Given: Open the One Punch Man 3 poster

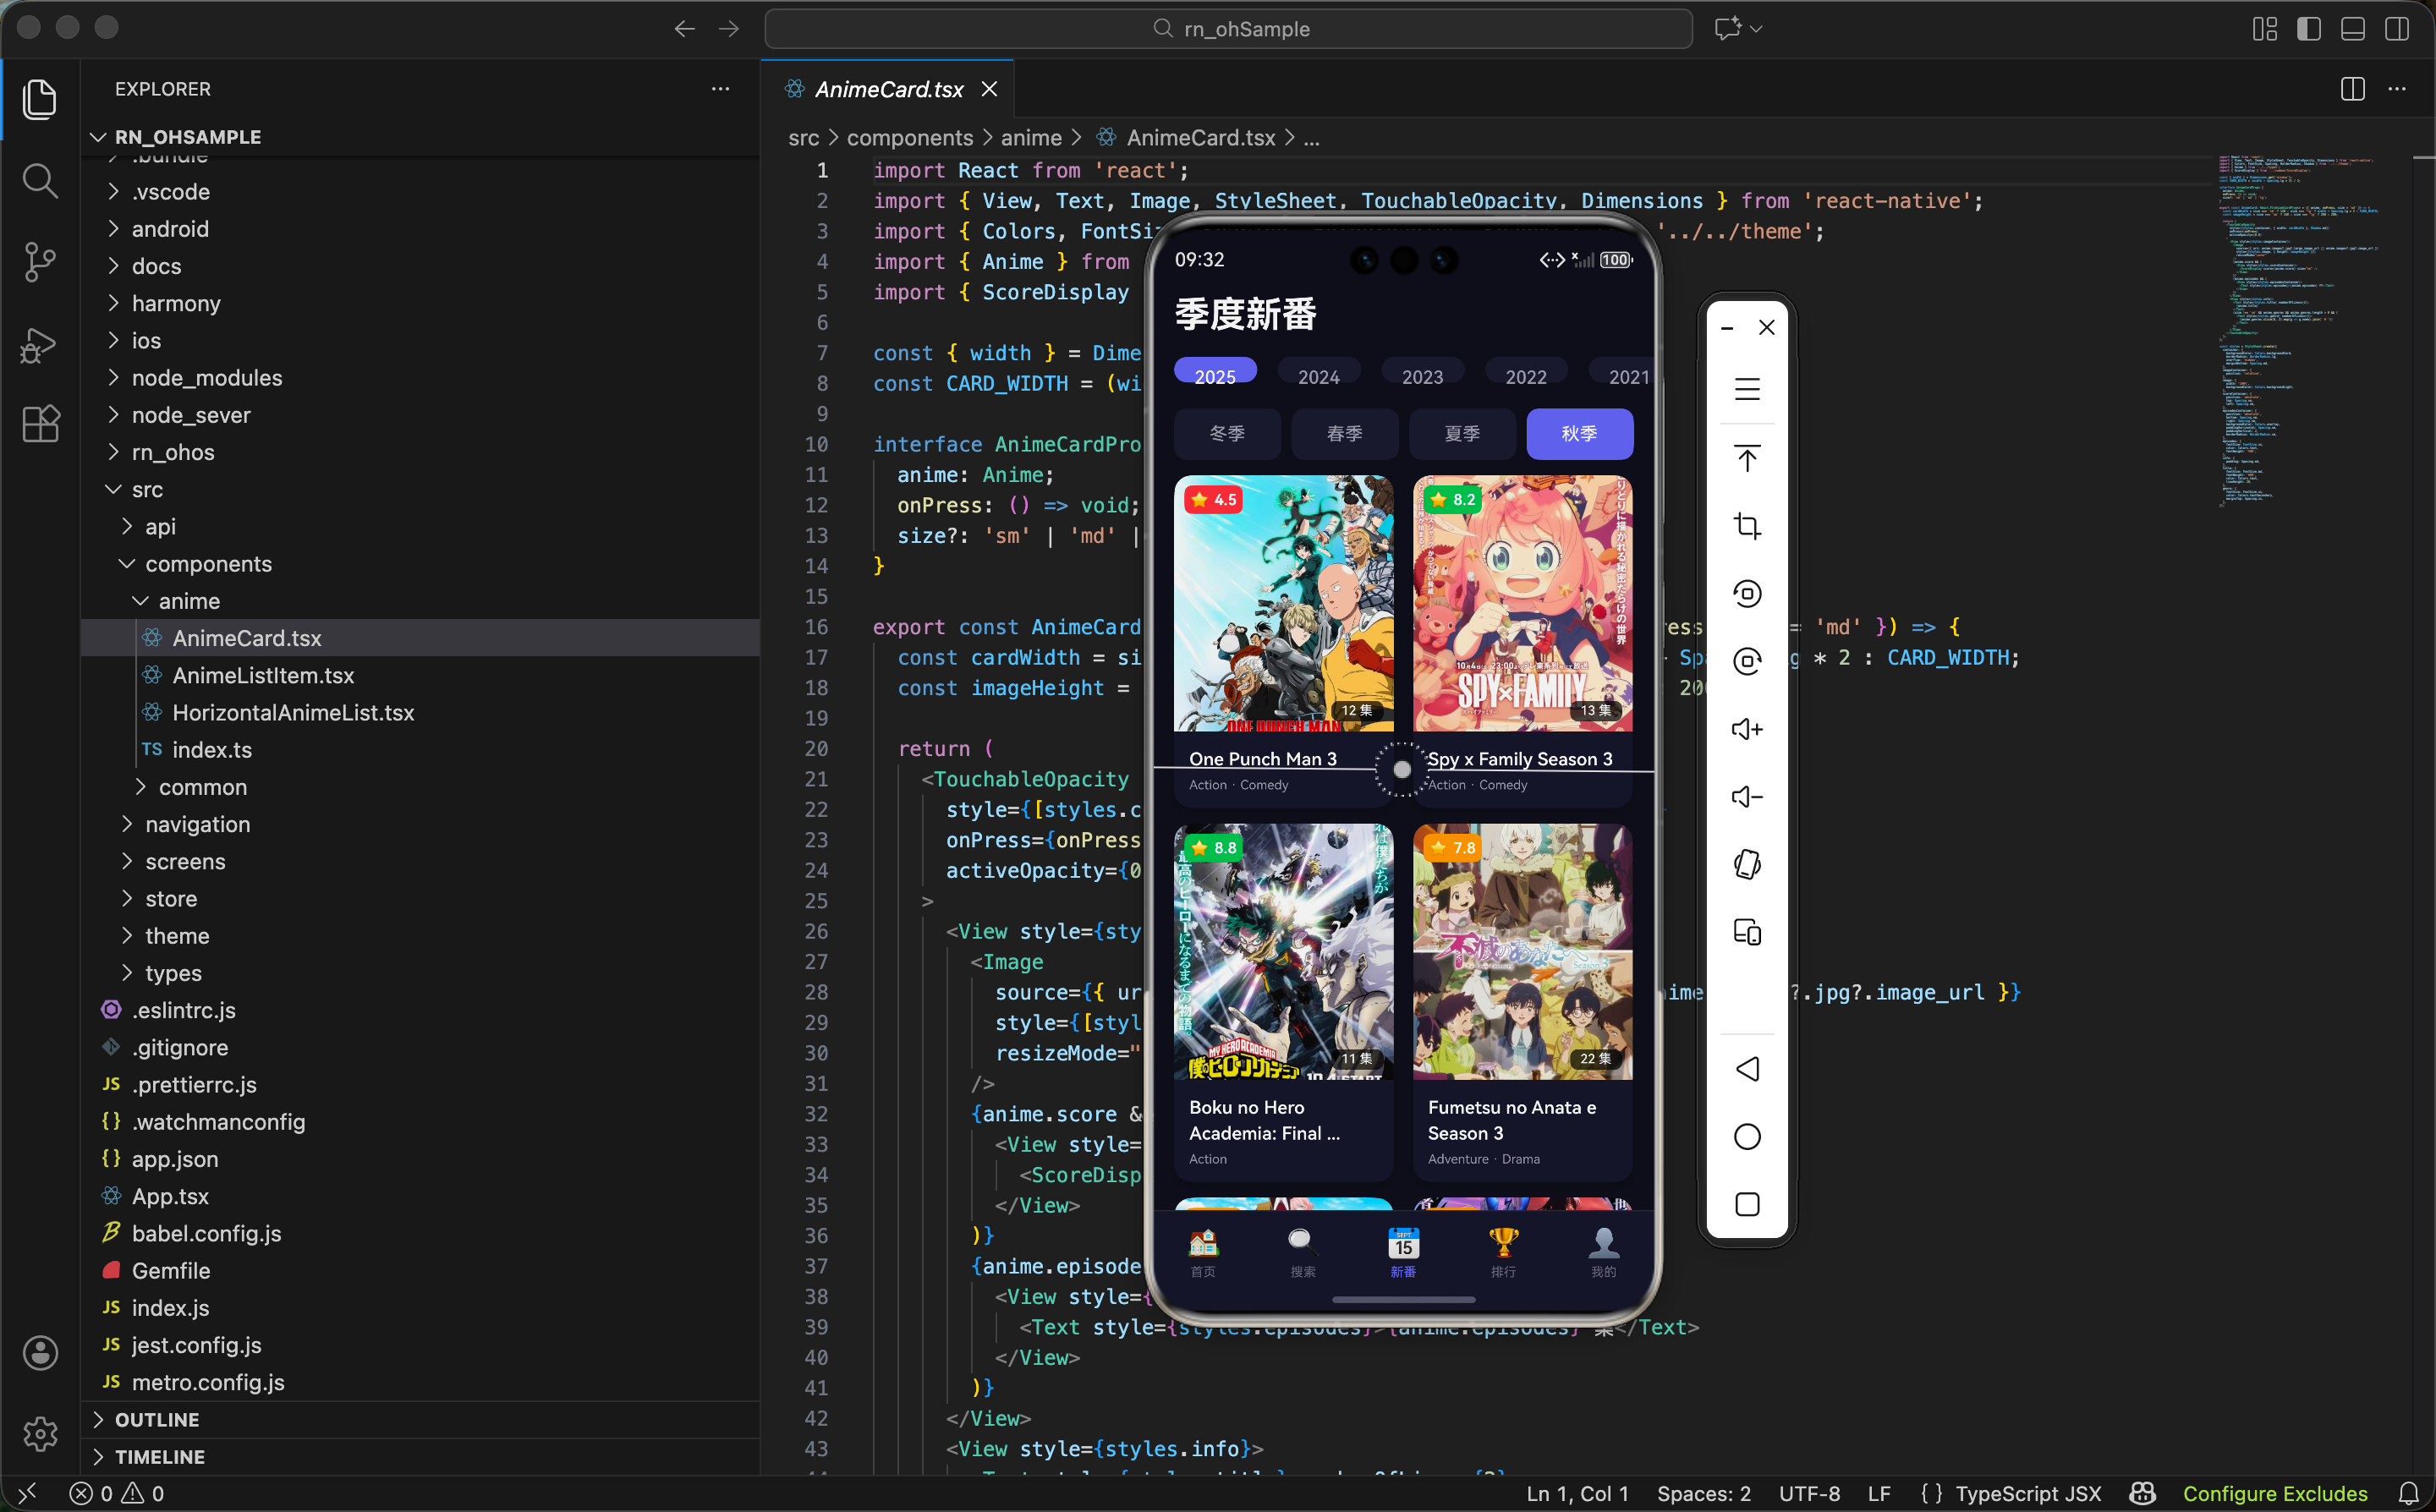Looking at the screenshot, I should (1283, 604).
